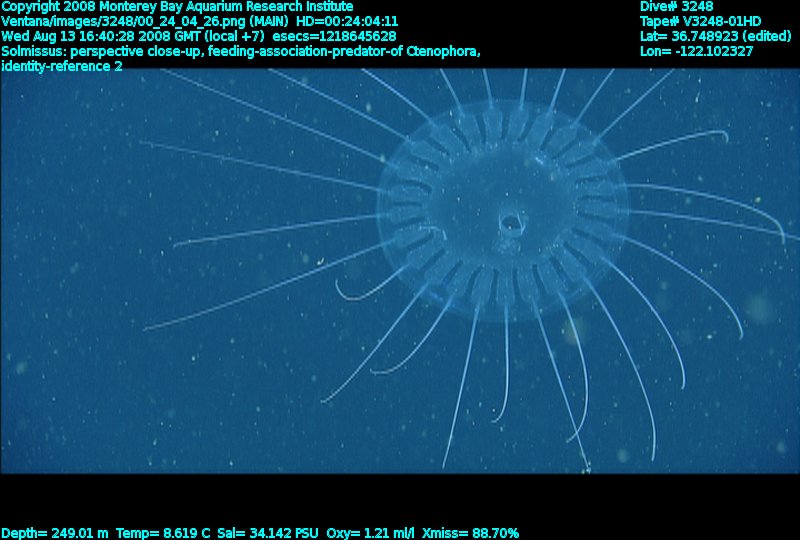Click the center of the jellyfish bell
The image size is (800, 540).
click(502, 214)
